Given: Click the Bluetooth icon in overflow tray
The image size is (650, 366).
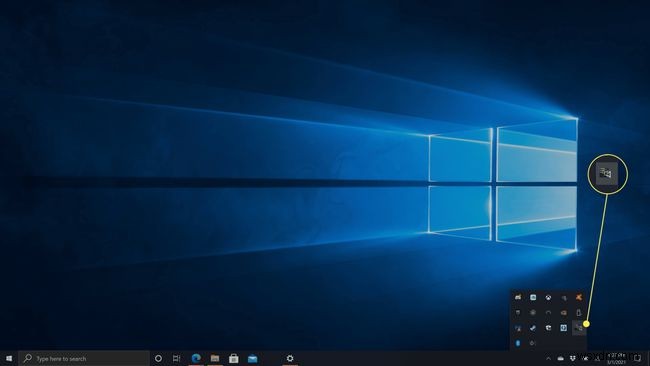Looking at the screenshot, I should [x=518, y=343].
